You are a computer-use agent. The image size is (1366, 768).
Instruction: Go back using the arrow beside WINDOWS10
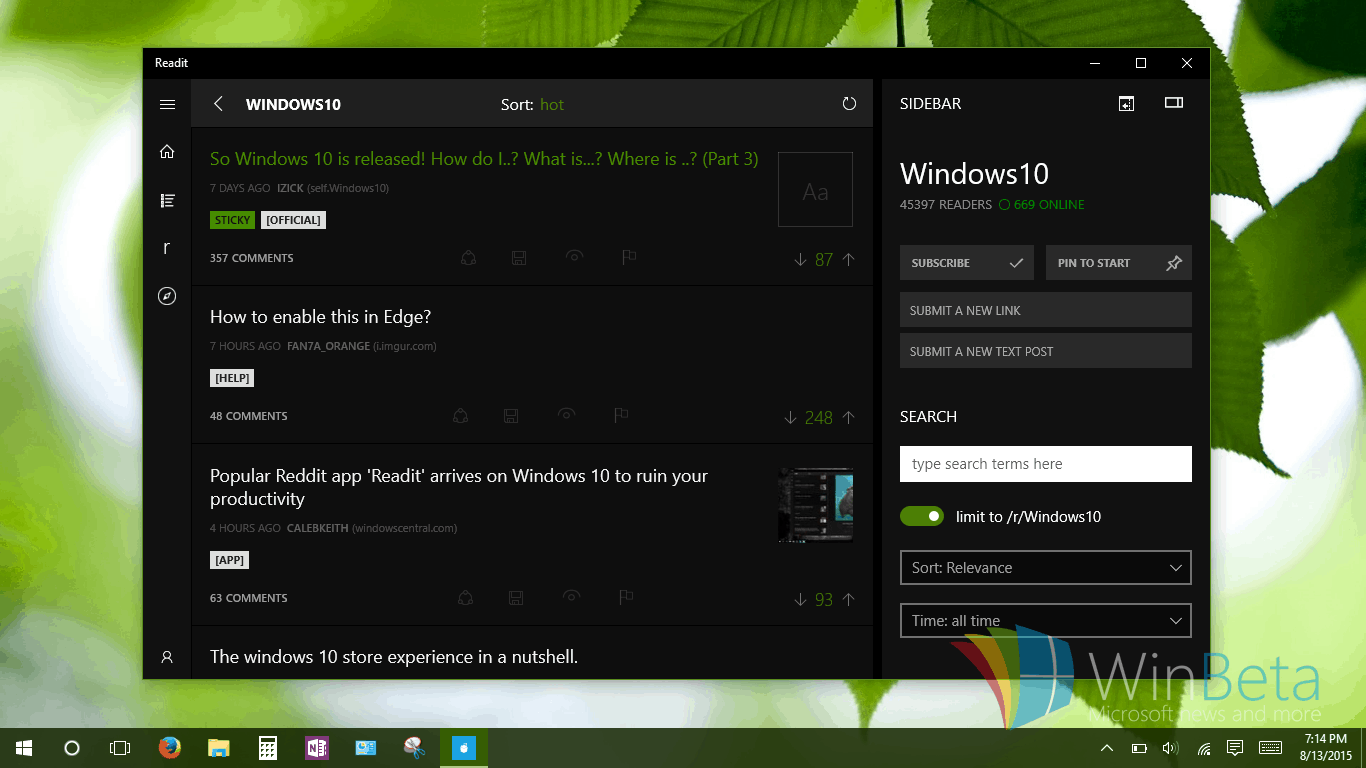pyautogui.click(x=218, y=104)
